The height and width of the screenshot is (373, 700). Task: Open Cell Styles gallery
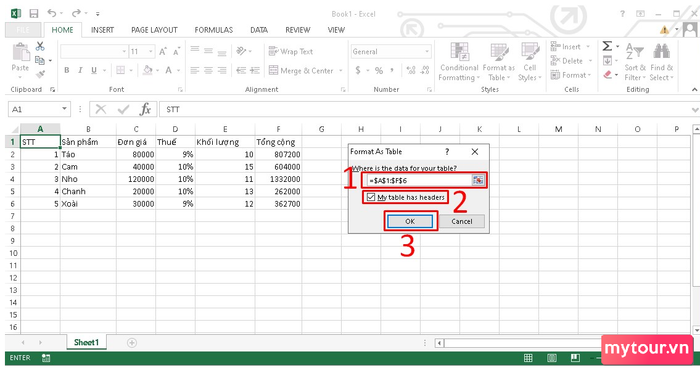tap(530, 62)
